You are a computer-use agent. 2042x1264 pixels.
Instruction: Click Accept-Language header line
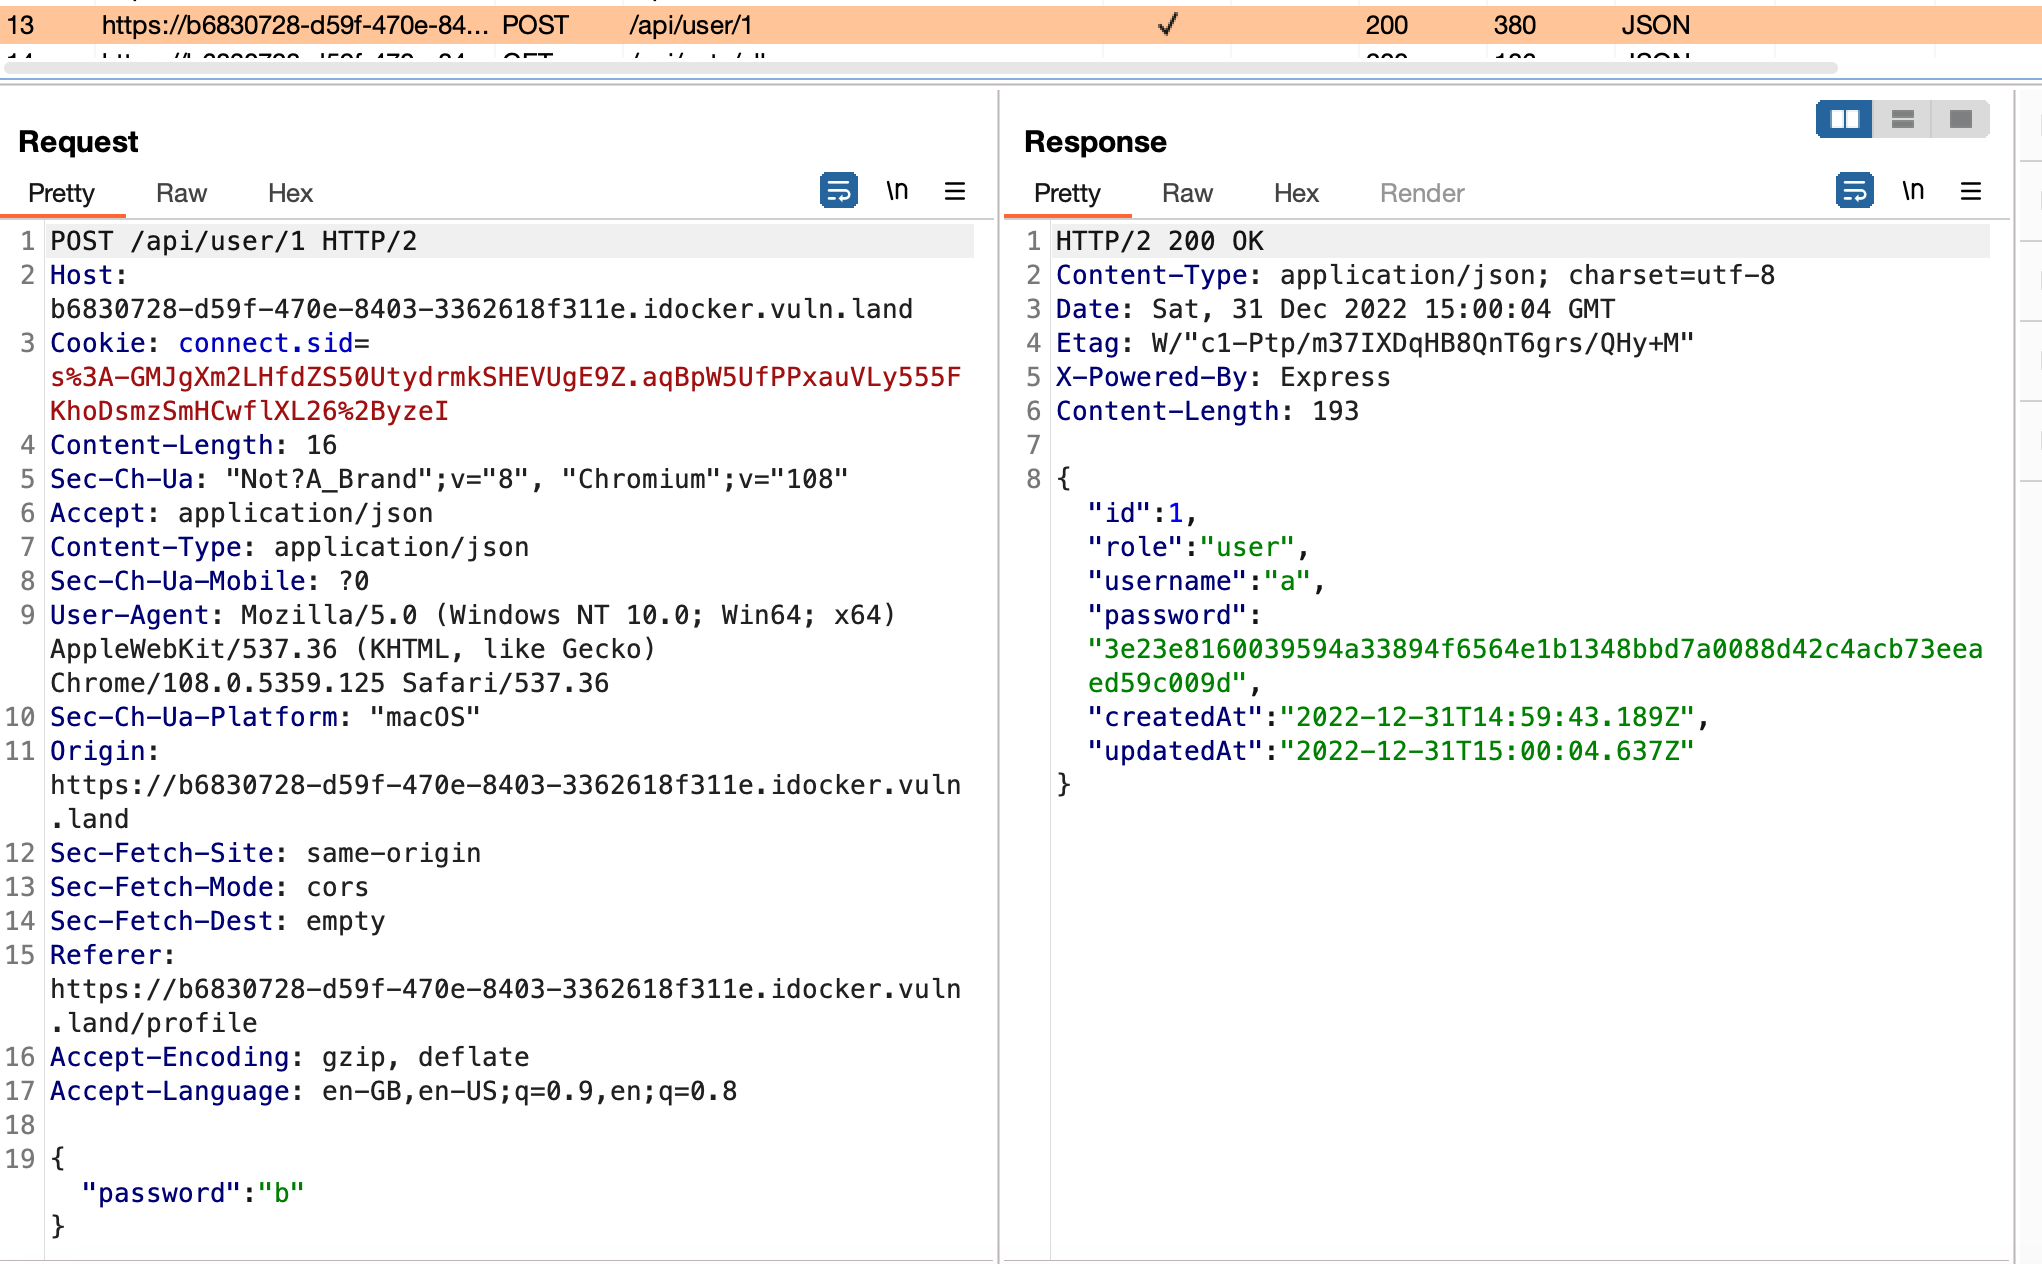pyautogui.click(x=393, y=1091)
